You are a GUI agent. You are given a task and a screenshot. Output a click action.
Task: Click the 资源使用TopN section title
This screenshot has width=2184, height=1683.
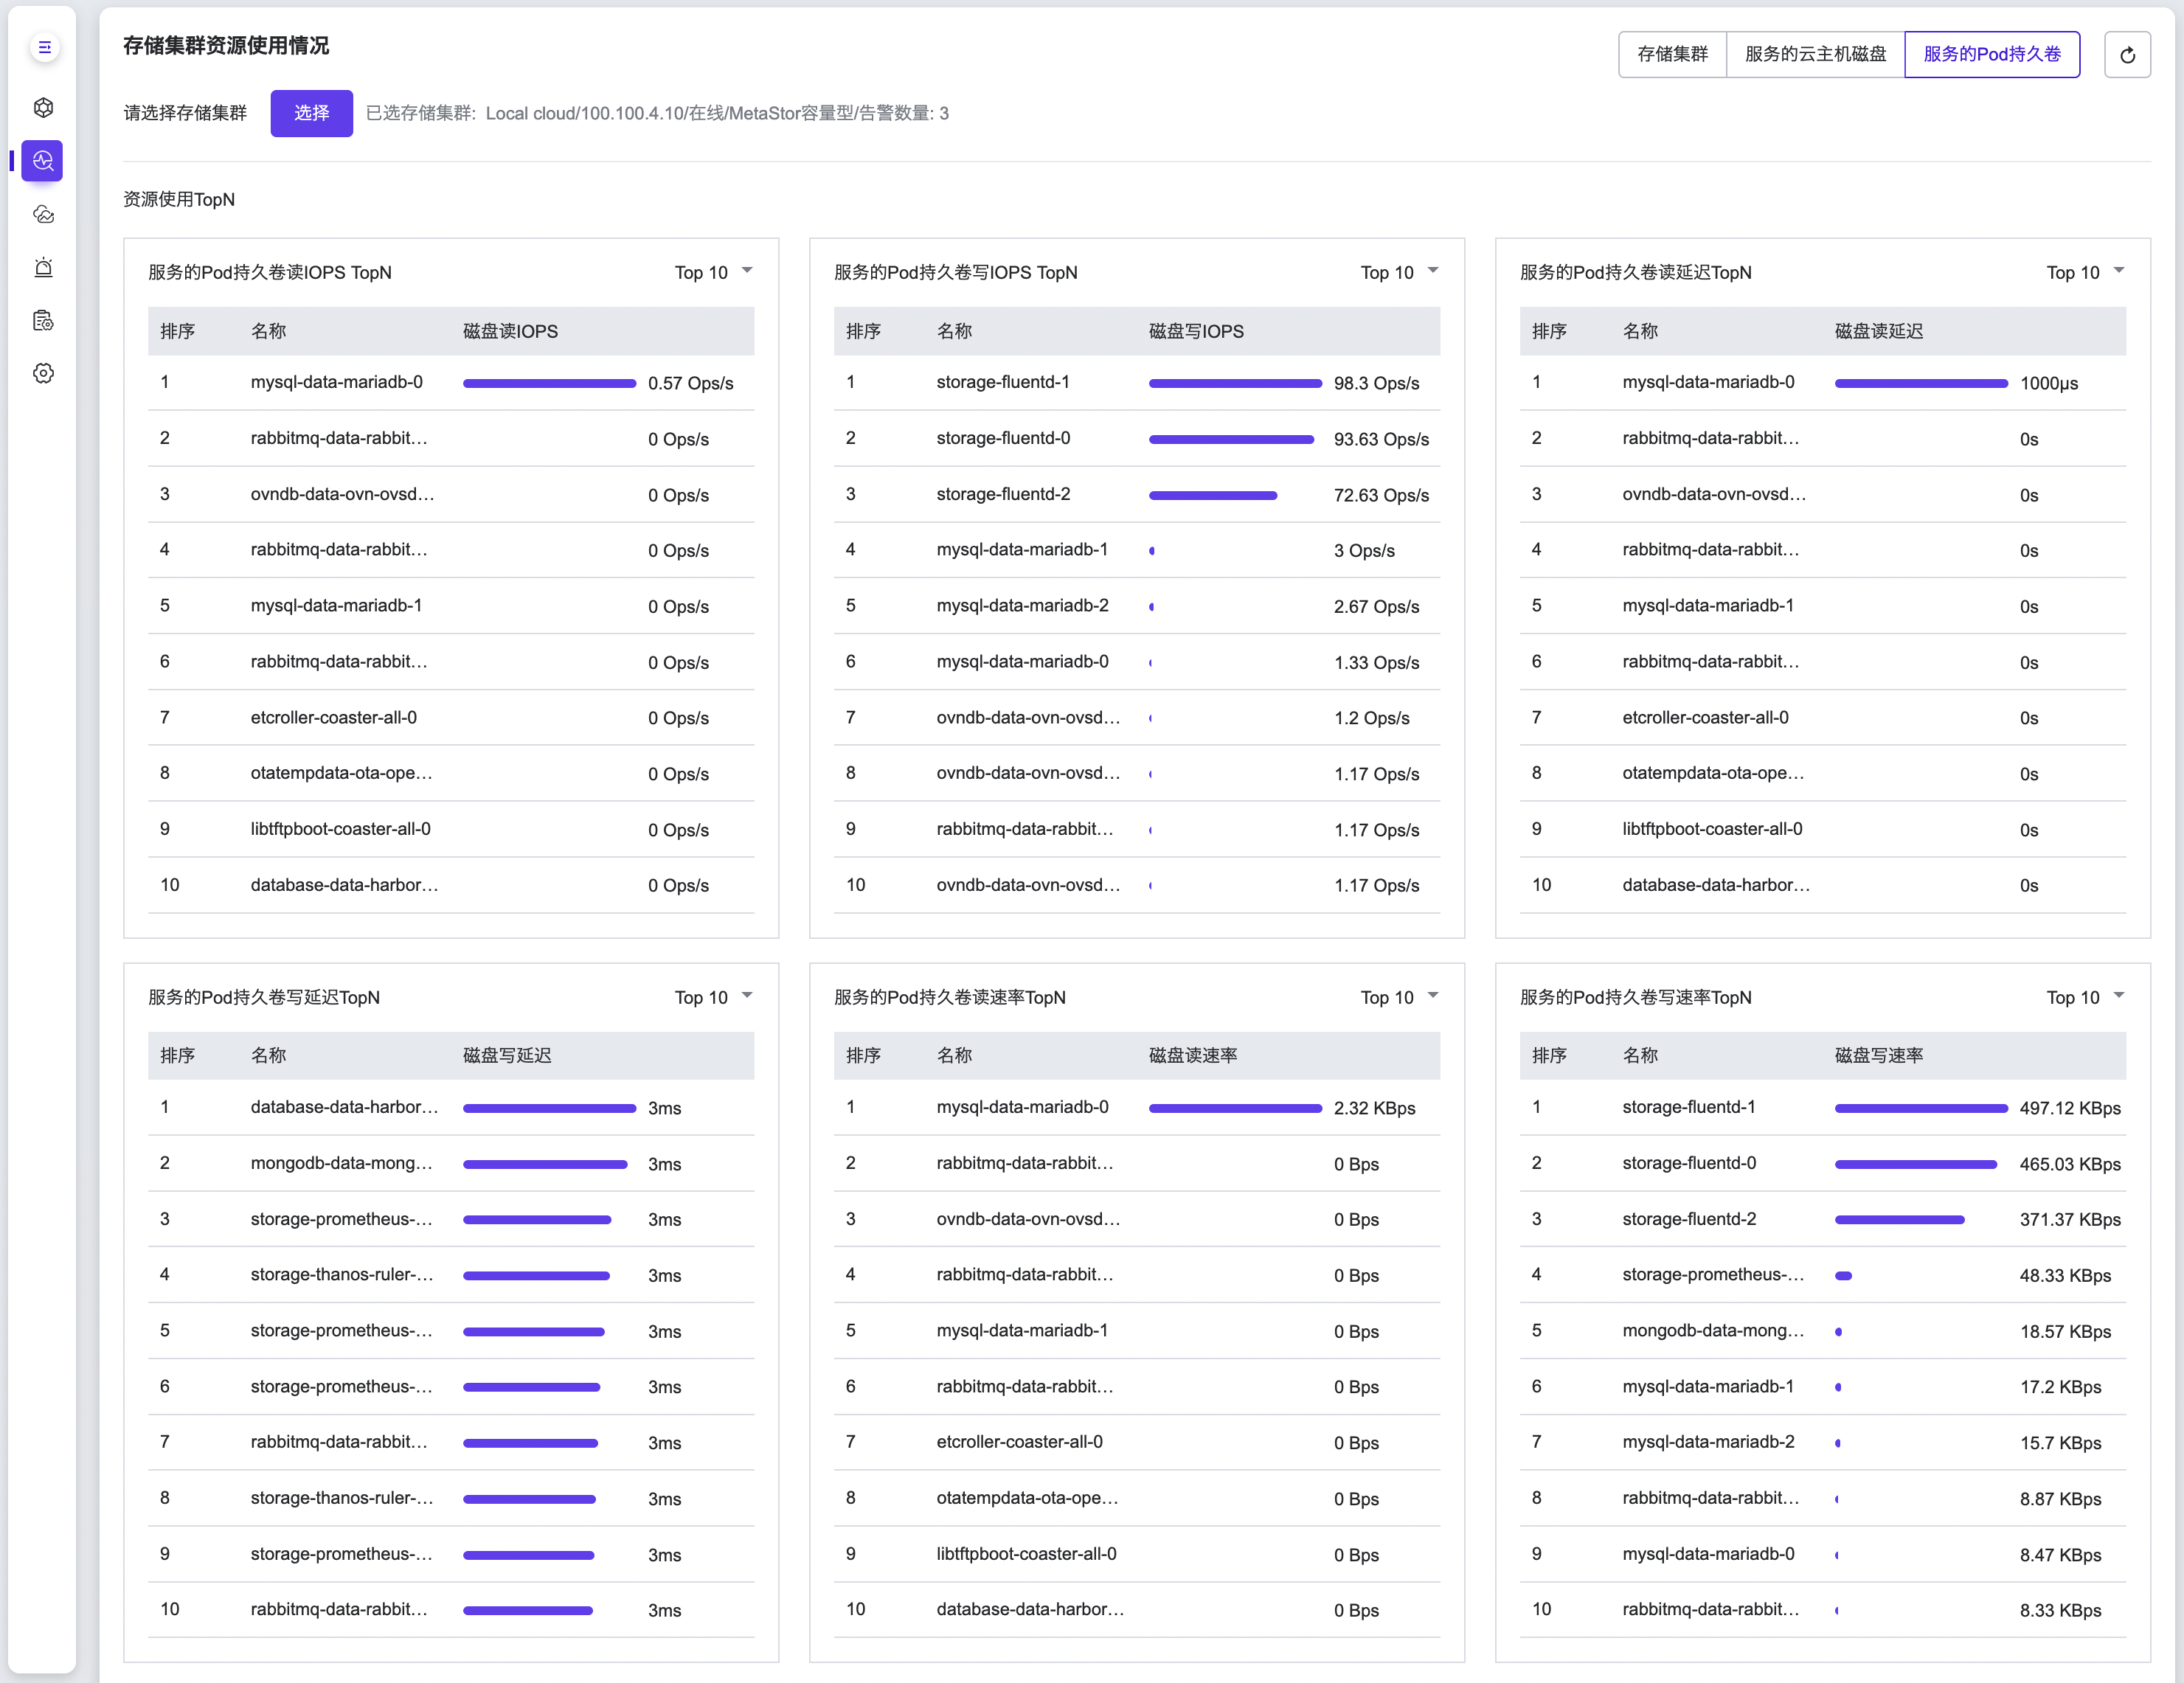[x=179, y=199]
